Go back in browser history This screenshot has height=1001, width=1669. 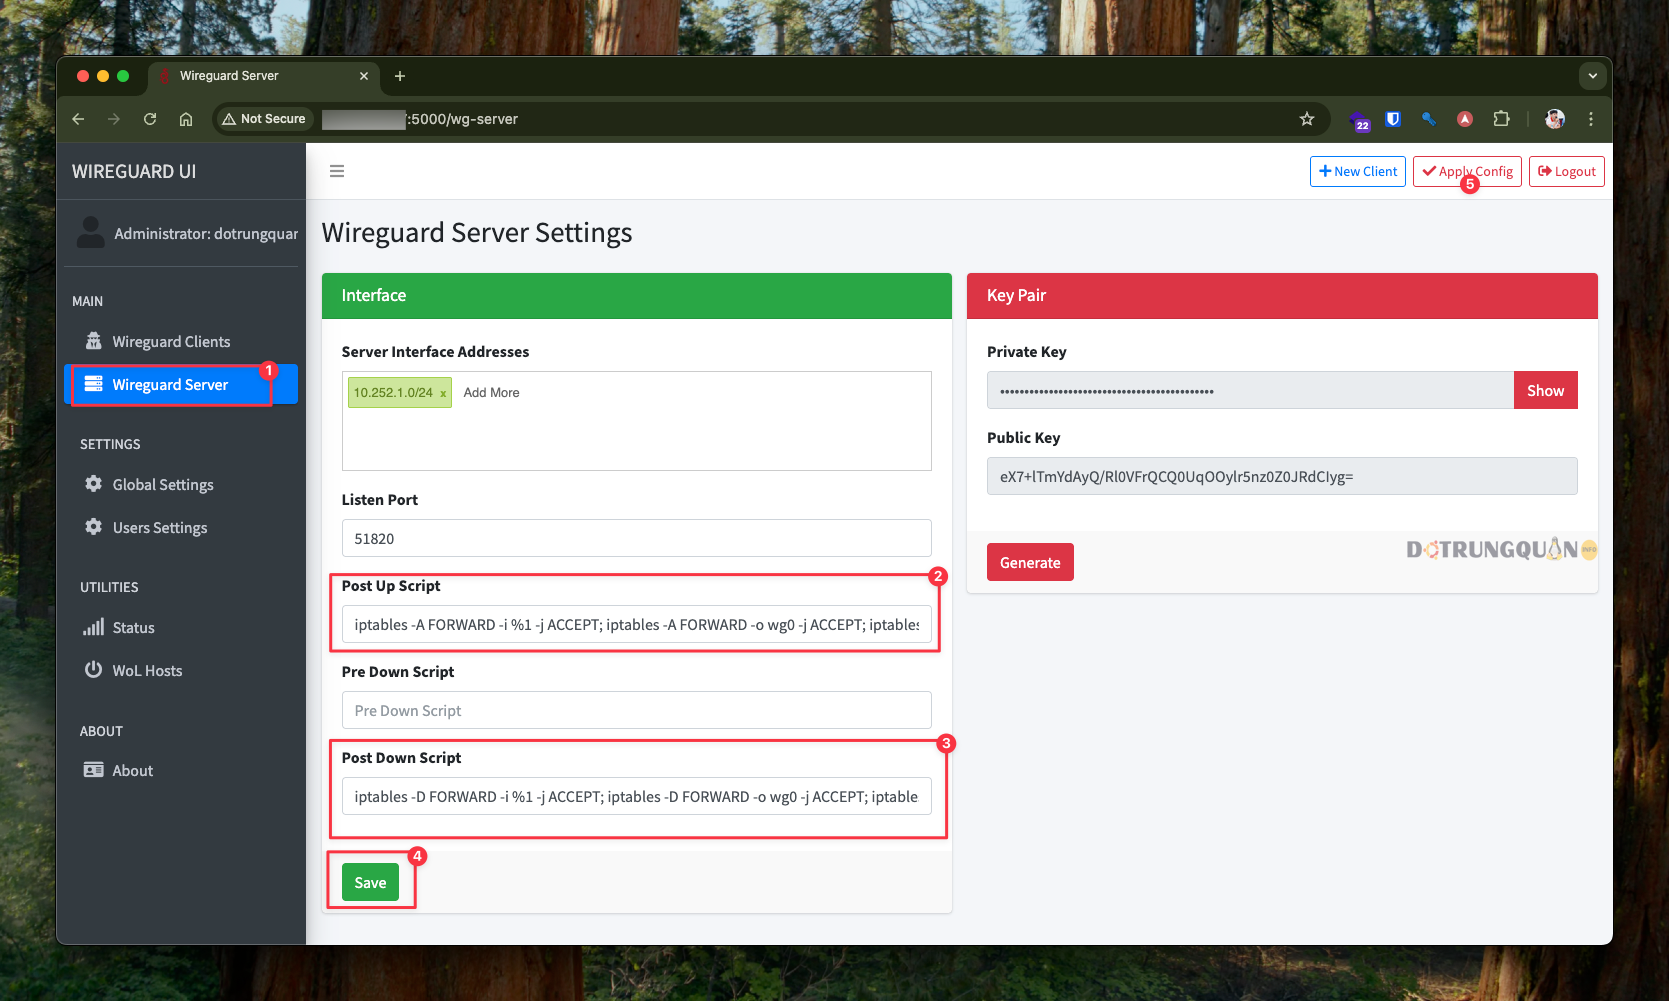pyautogui.click(x=79, y=119)
